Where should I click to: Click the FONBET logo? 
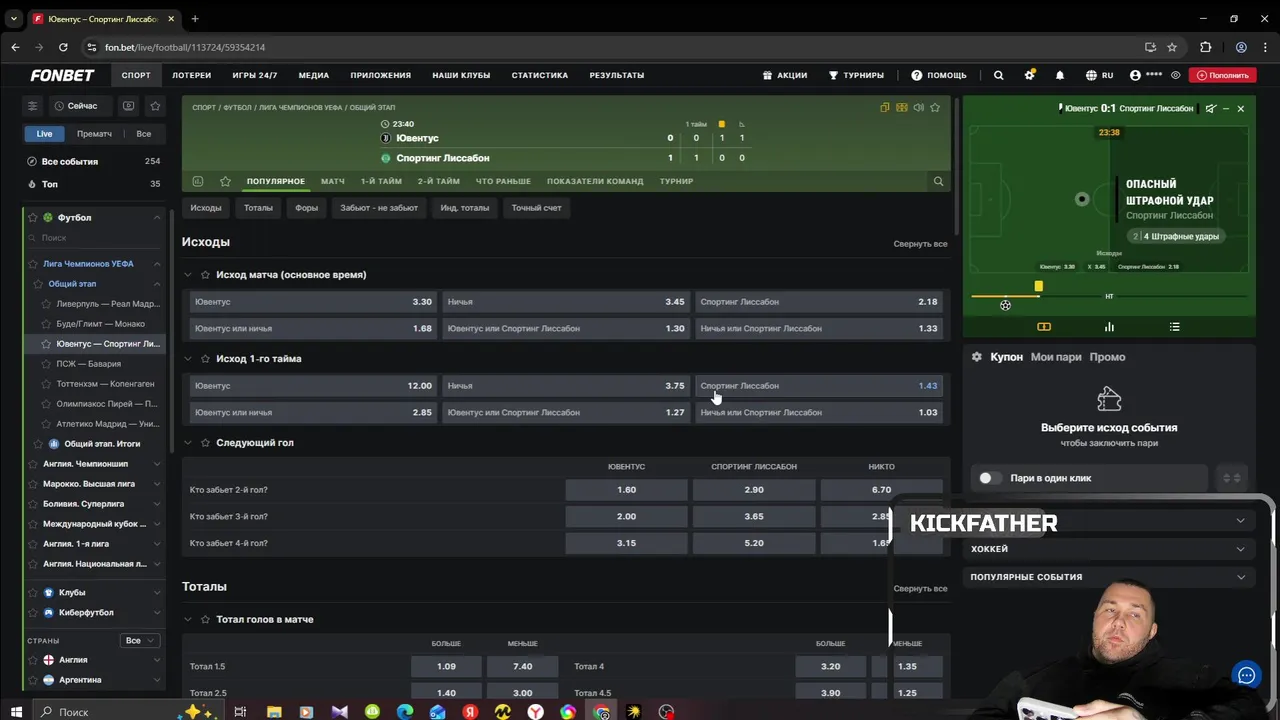click(62, 75)
